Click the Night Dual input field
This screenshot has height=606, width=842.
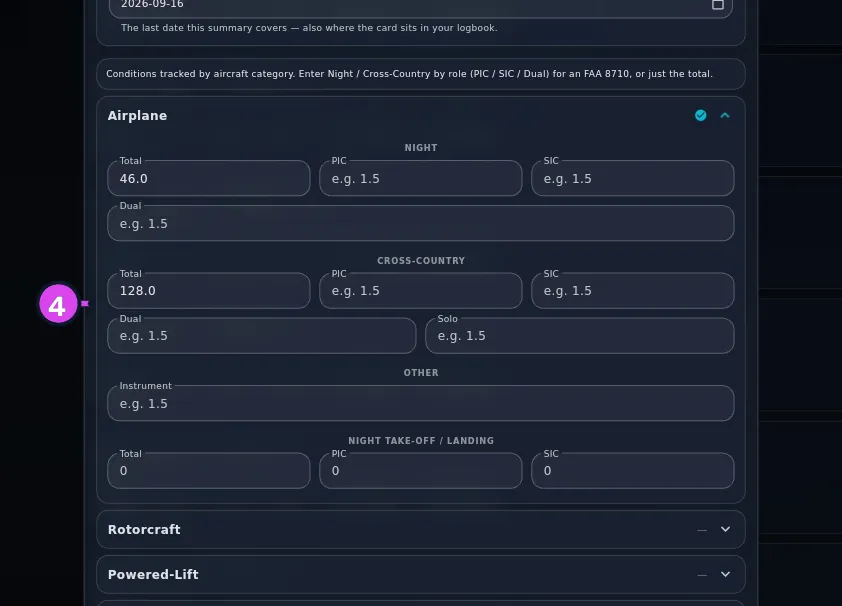(420, 223)
